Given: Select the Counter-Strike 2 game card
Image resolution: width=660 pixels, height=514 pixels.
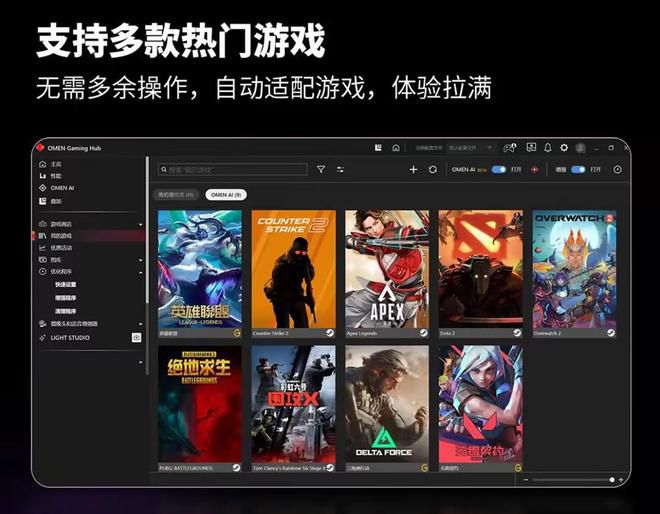Looking at the screenshot, I should [294, 274].
